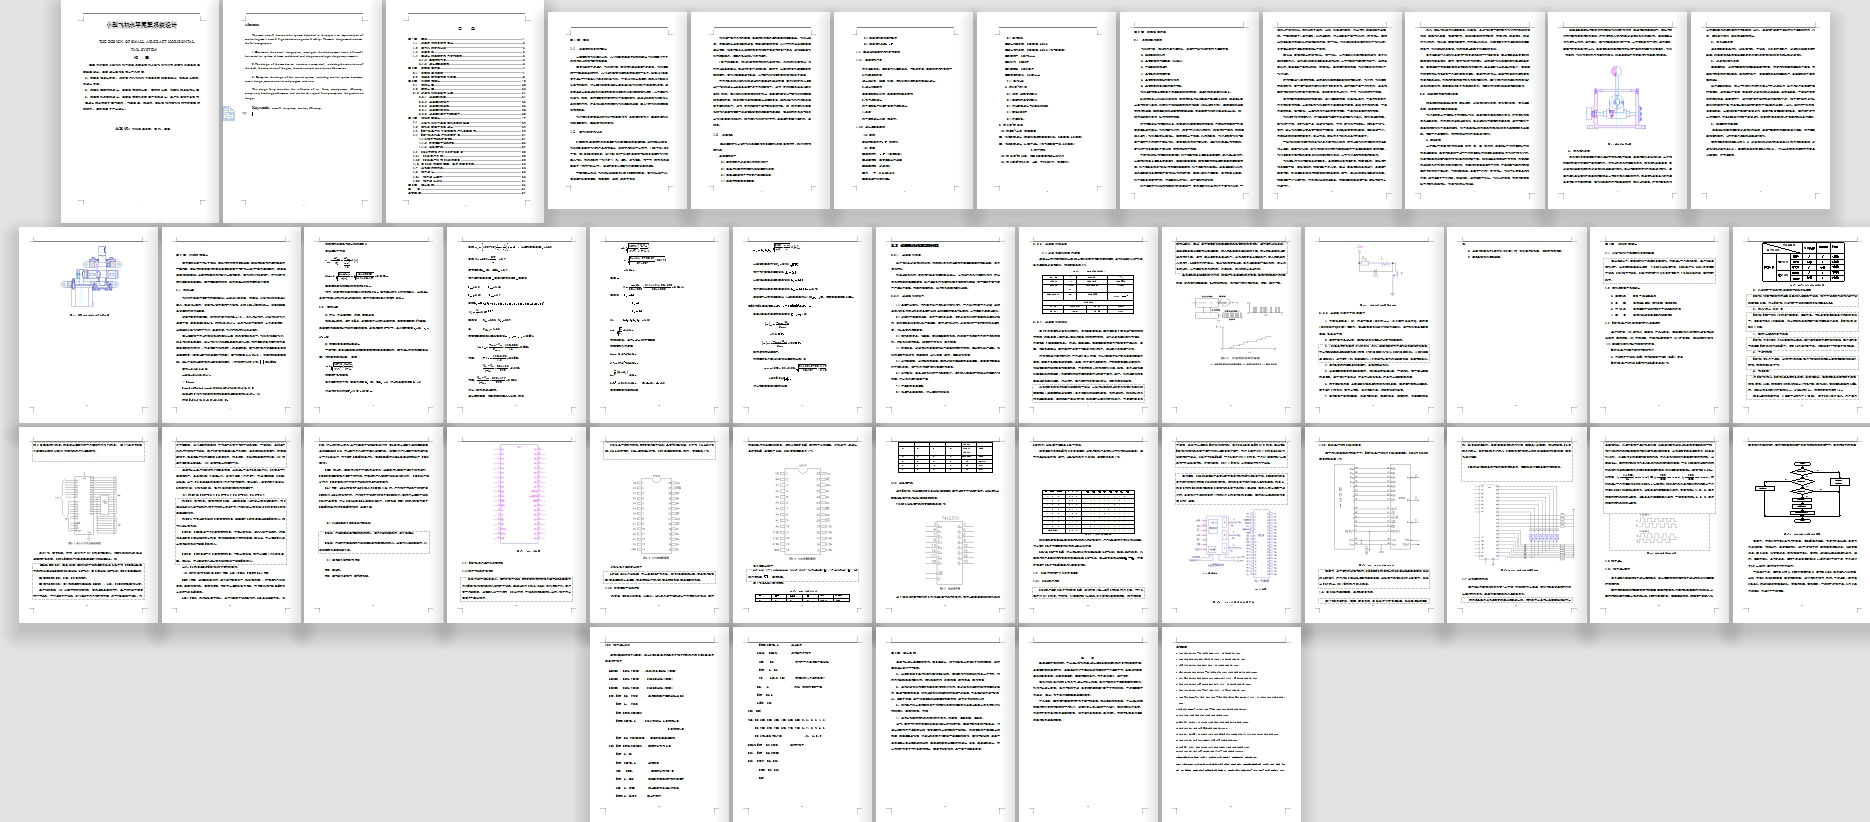Select the page with the pink control-stick mechanism drawing

click(1617, 110)
